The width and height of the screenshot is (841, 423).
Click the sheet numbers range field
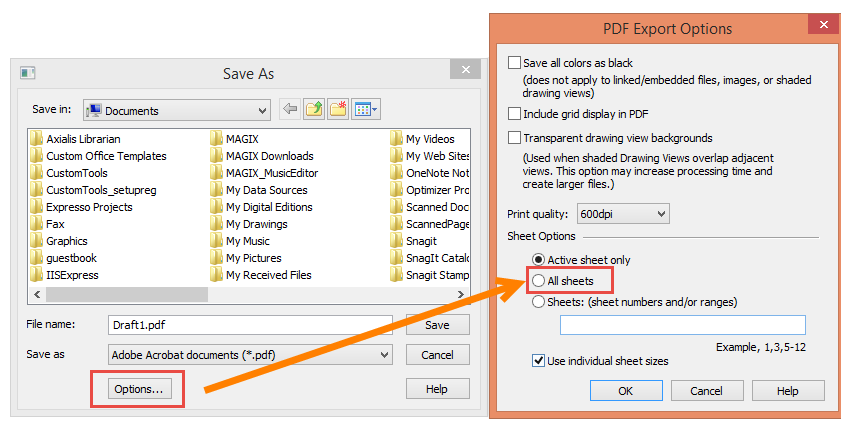(x=682, y=325)
